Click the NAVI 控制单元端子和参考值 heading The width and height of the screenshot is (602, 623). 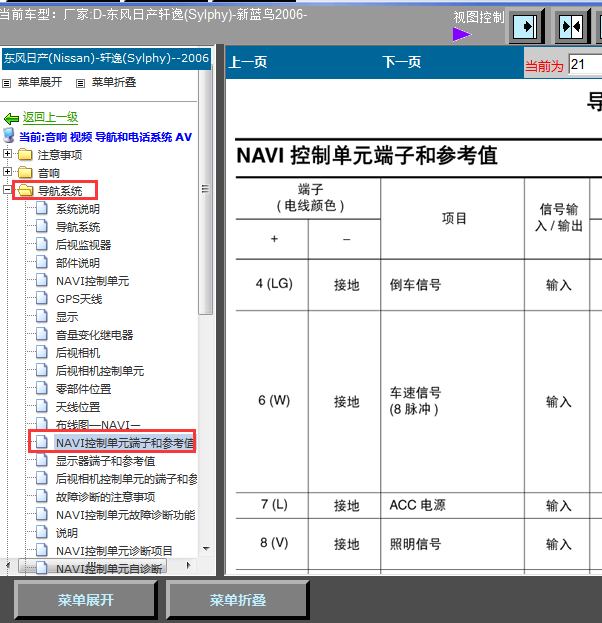[x=367, y=155]
